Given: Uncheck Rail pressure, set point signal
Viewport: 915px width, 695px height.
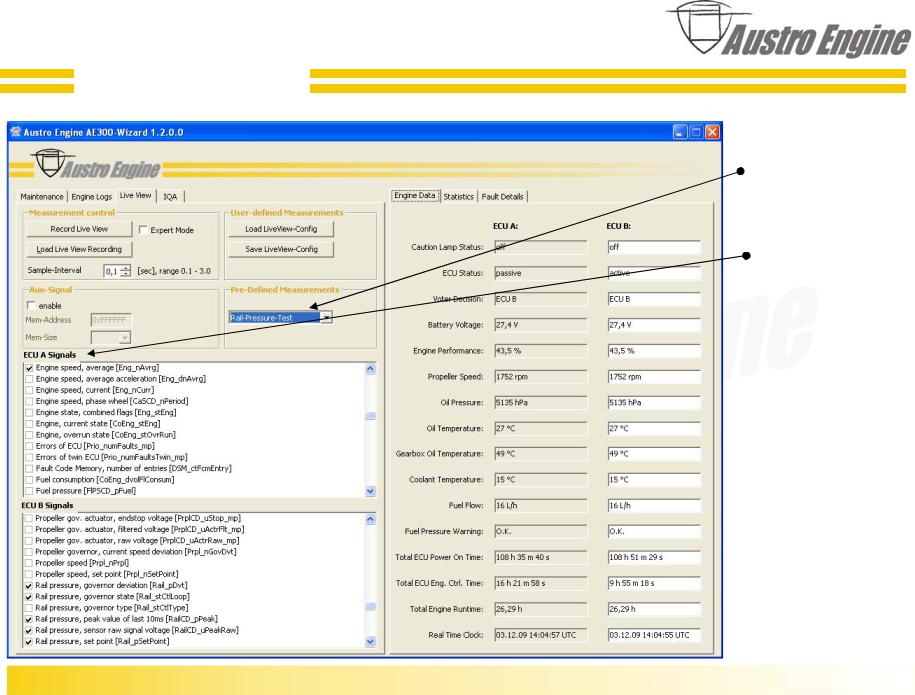Looking at the screenshot, I should point(29,642).
